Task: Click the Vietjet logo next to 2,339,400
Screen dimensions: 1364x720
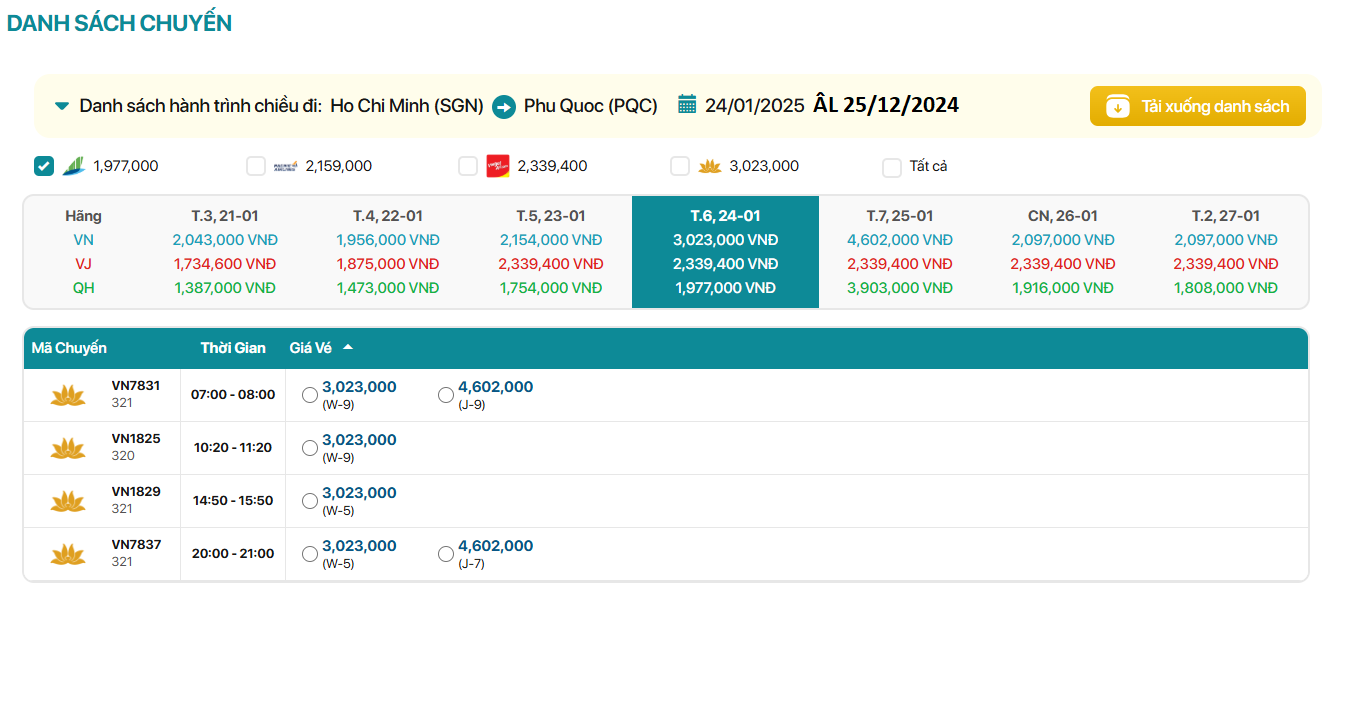Action: [498, 166]
